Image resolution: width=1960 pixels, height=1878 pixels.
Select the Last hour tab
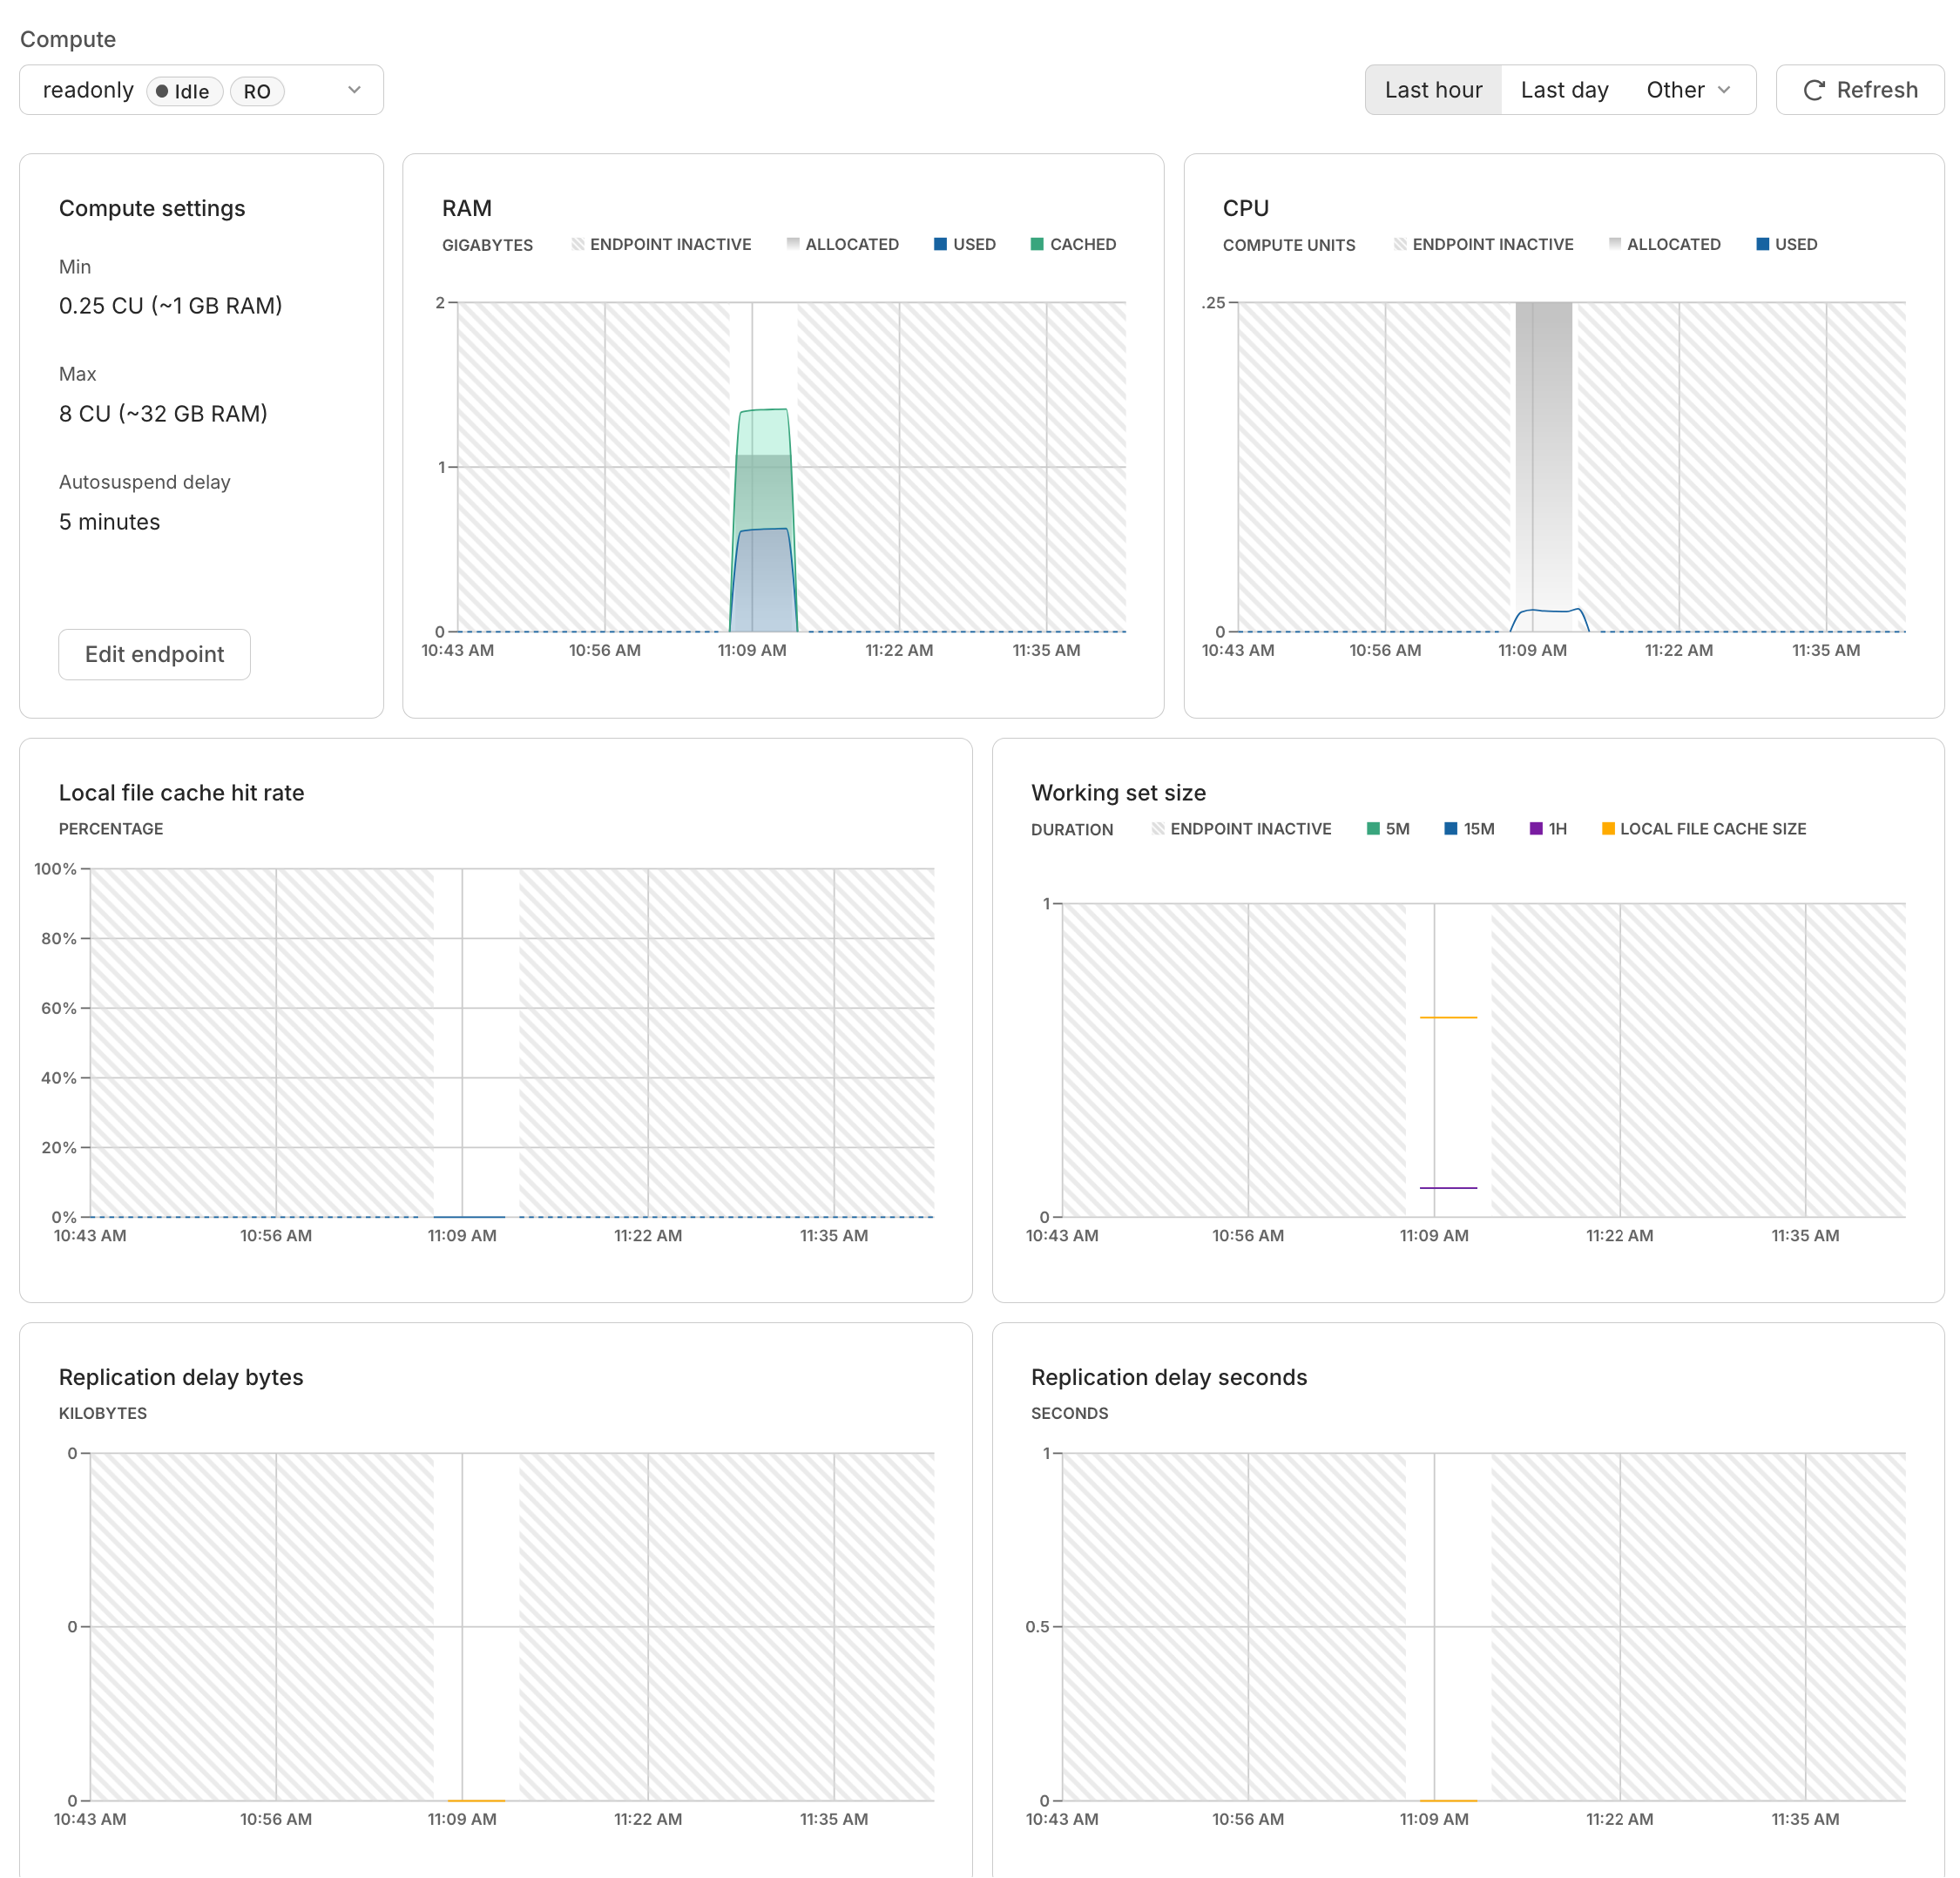pyautogui.click(x=1432, y=90)
